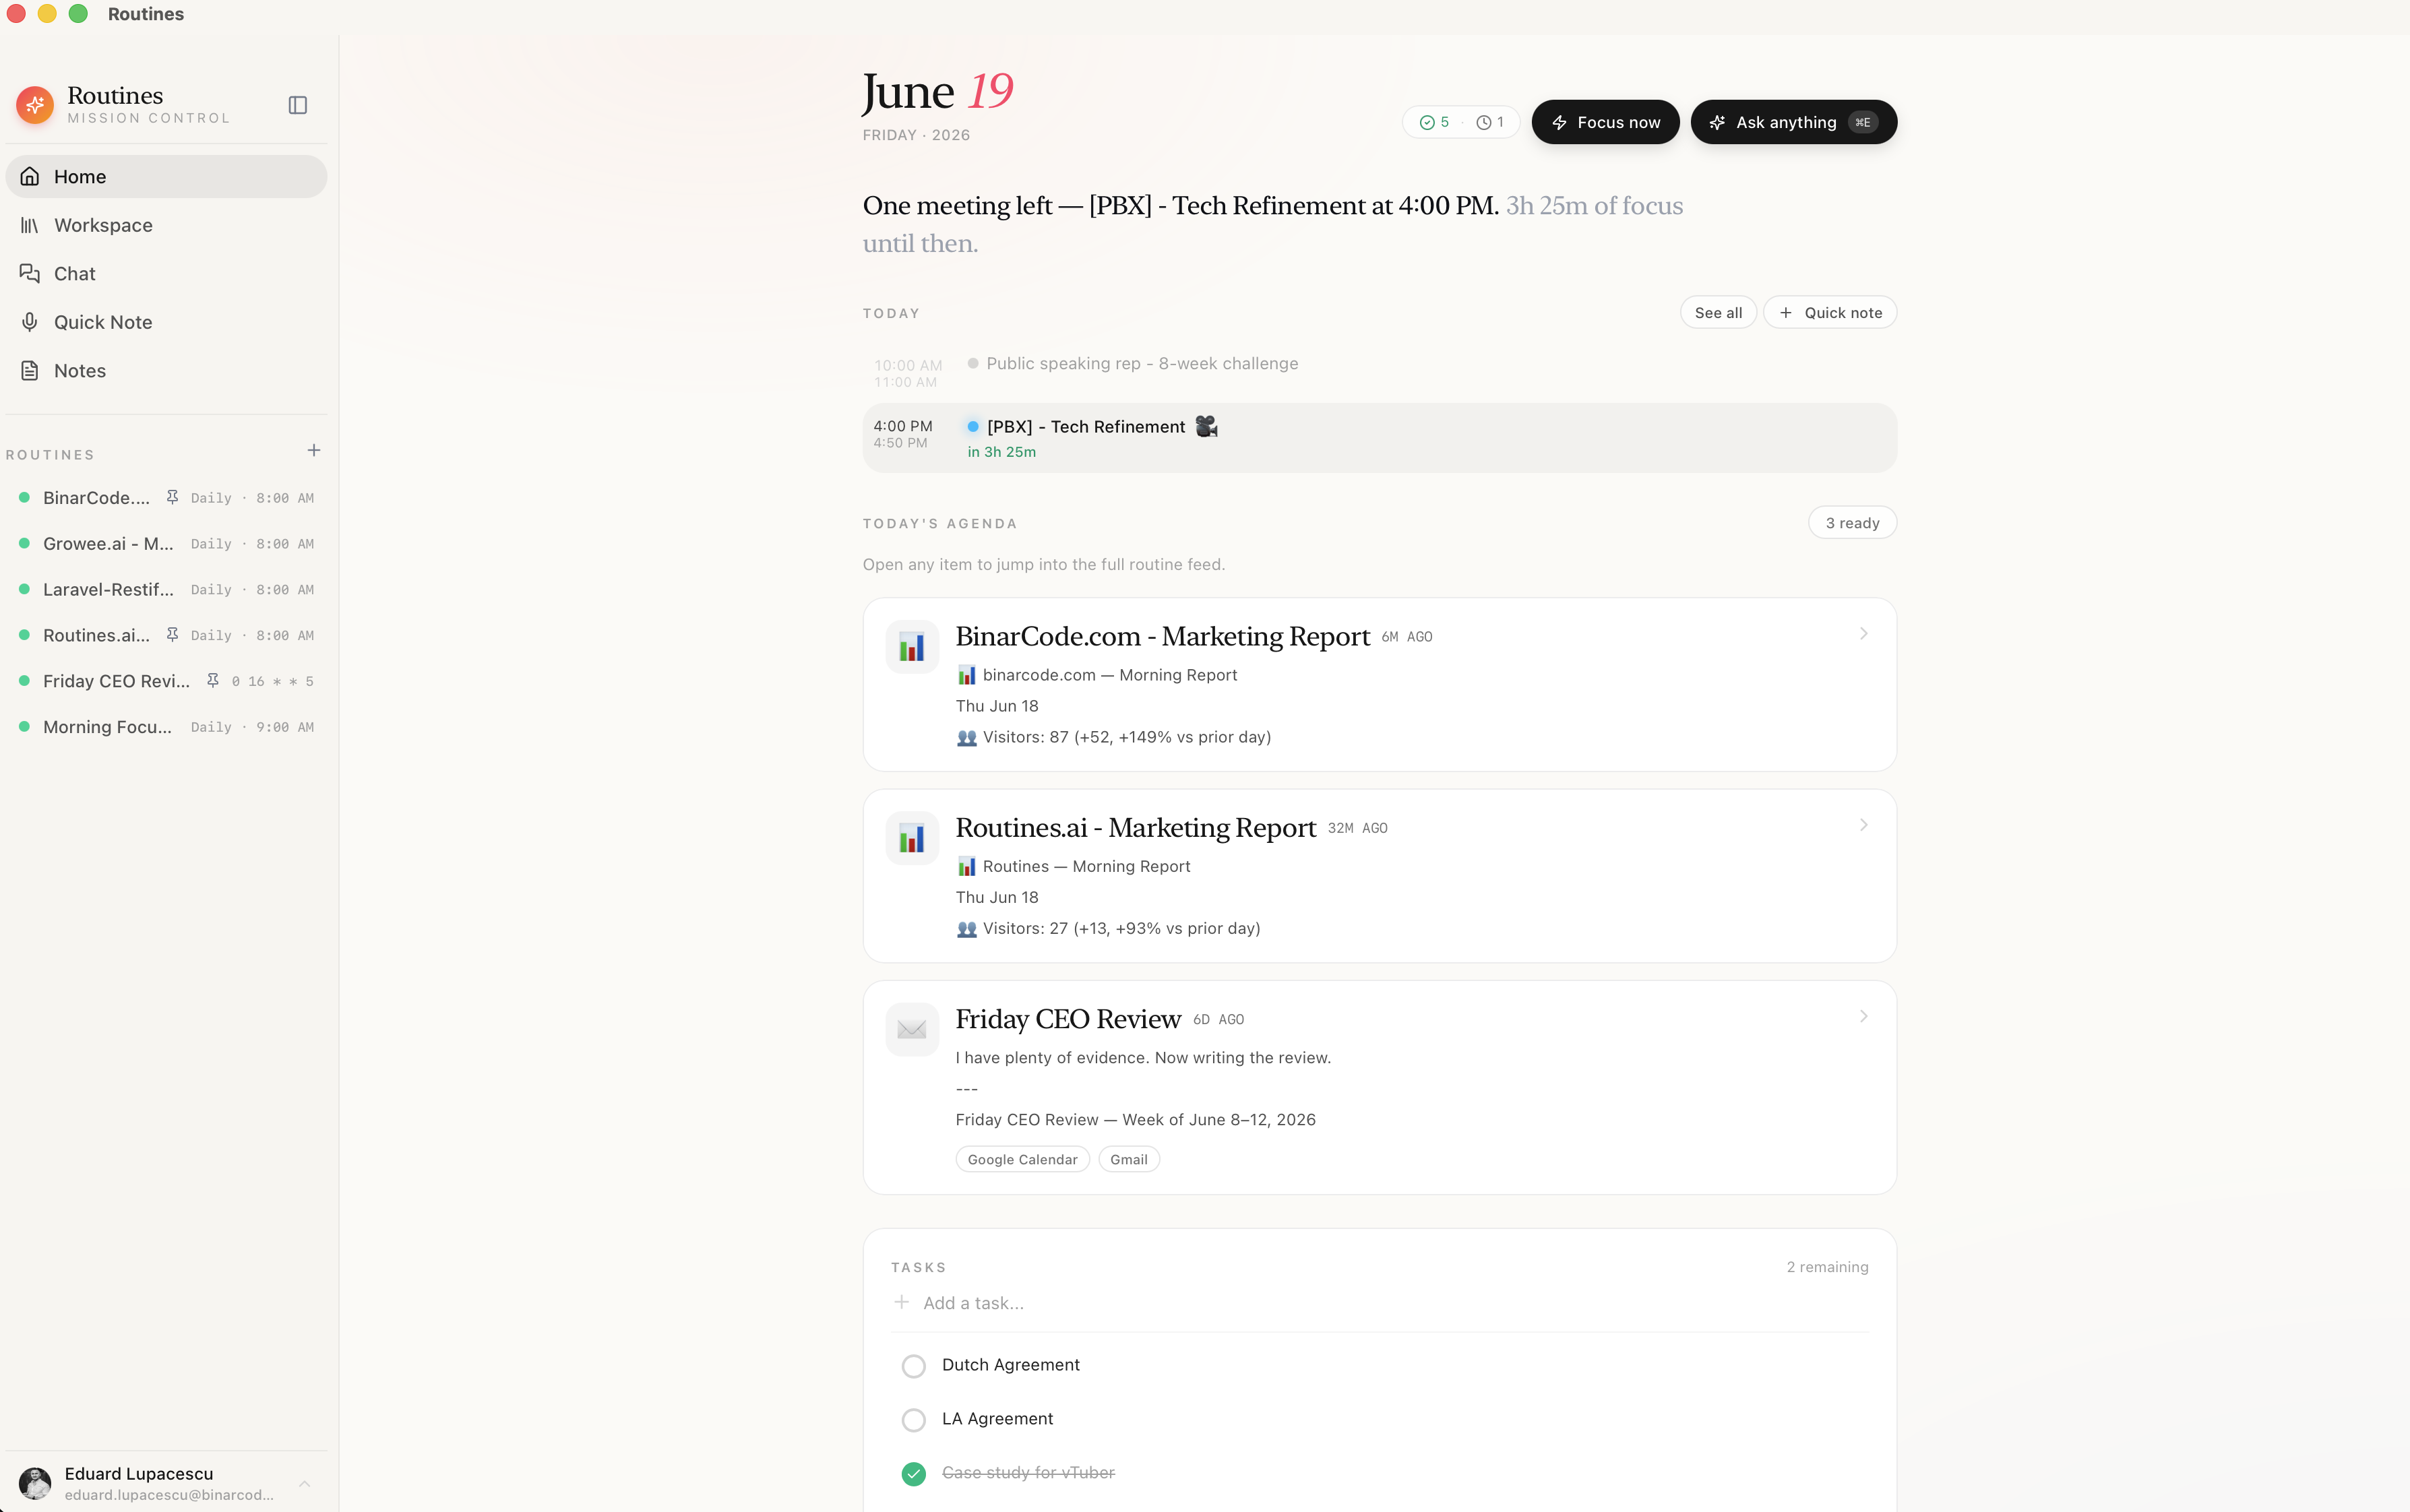This screenshot has height=1512, width=2410.
Task: Click the Quick note button
Action: [1829, 312]
